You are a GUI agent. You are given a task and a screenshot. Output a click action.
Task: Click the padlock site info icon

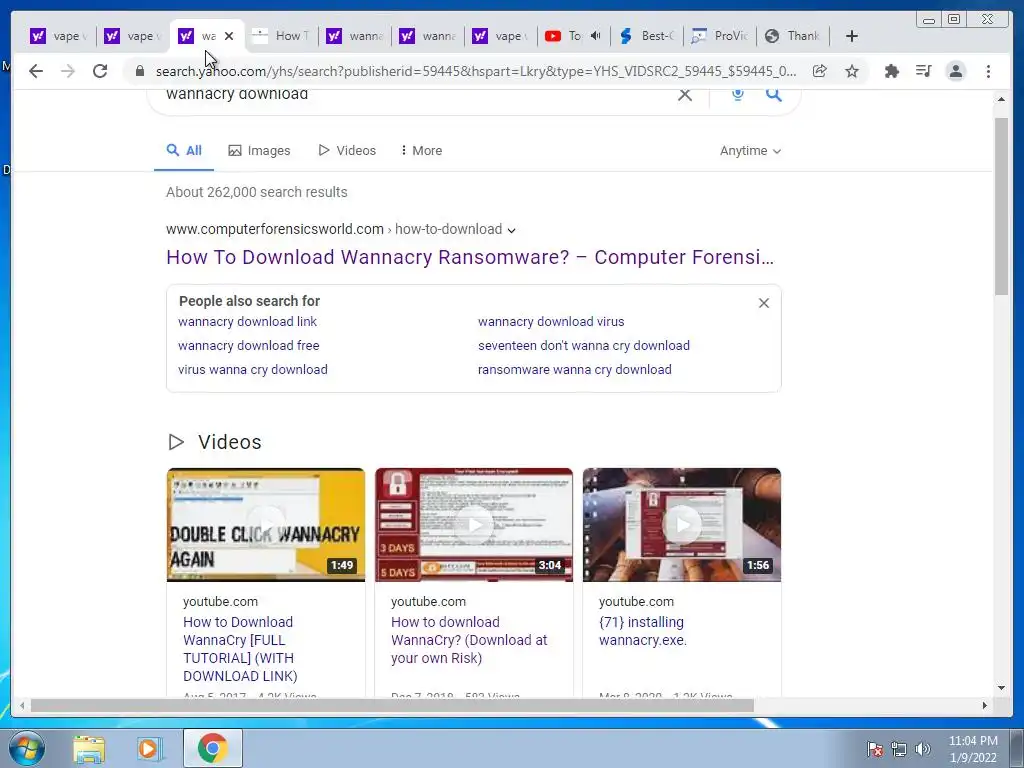pyautogui.click(x=139, y=71)
